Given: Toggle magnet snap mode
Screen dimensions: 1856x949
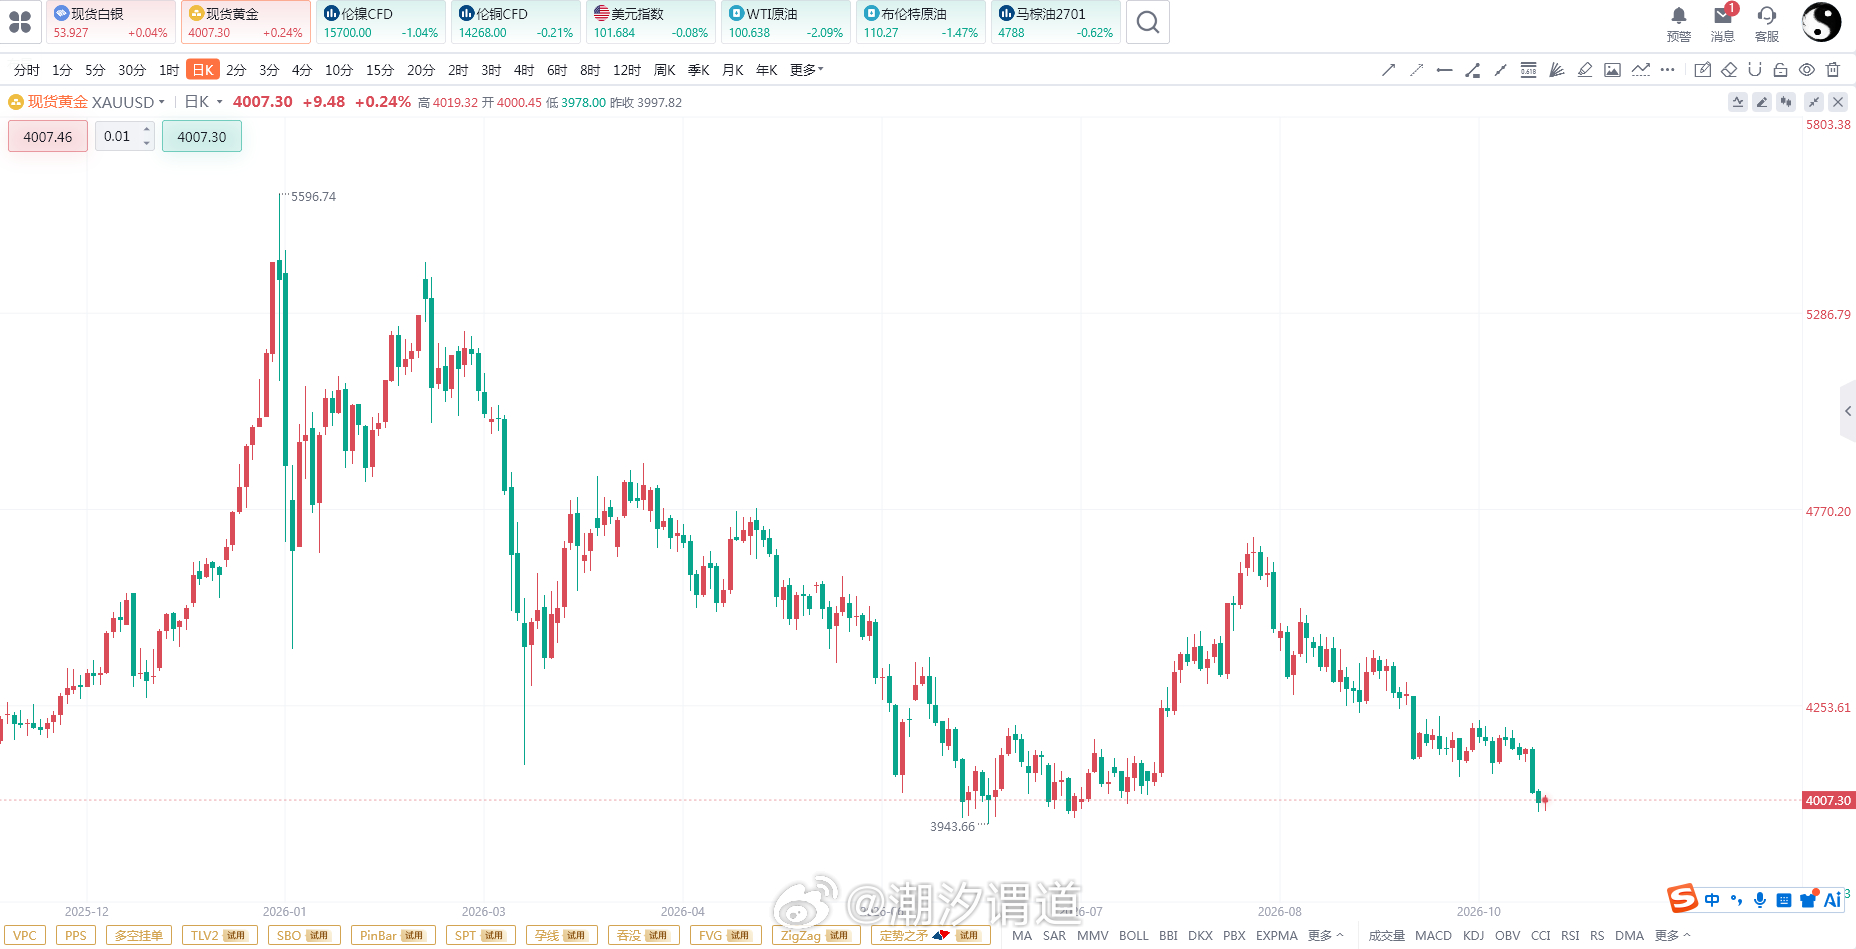Looking at the screenshot, I should click(1755, 70).
